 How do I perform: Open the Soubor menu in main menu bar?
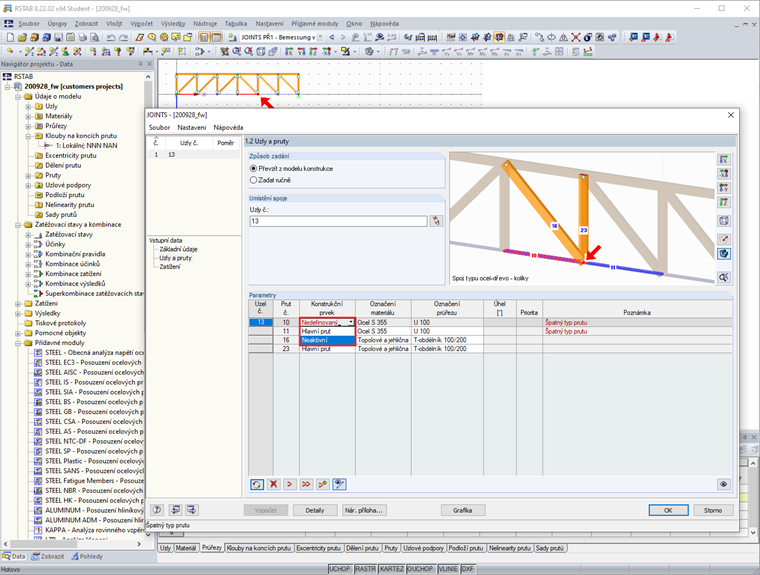tap(29, 23)
